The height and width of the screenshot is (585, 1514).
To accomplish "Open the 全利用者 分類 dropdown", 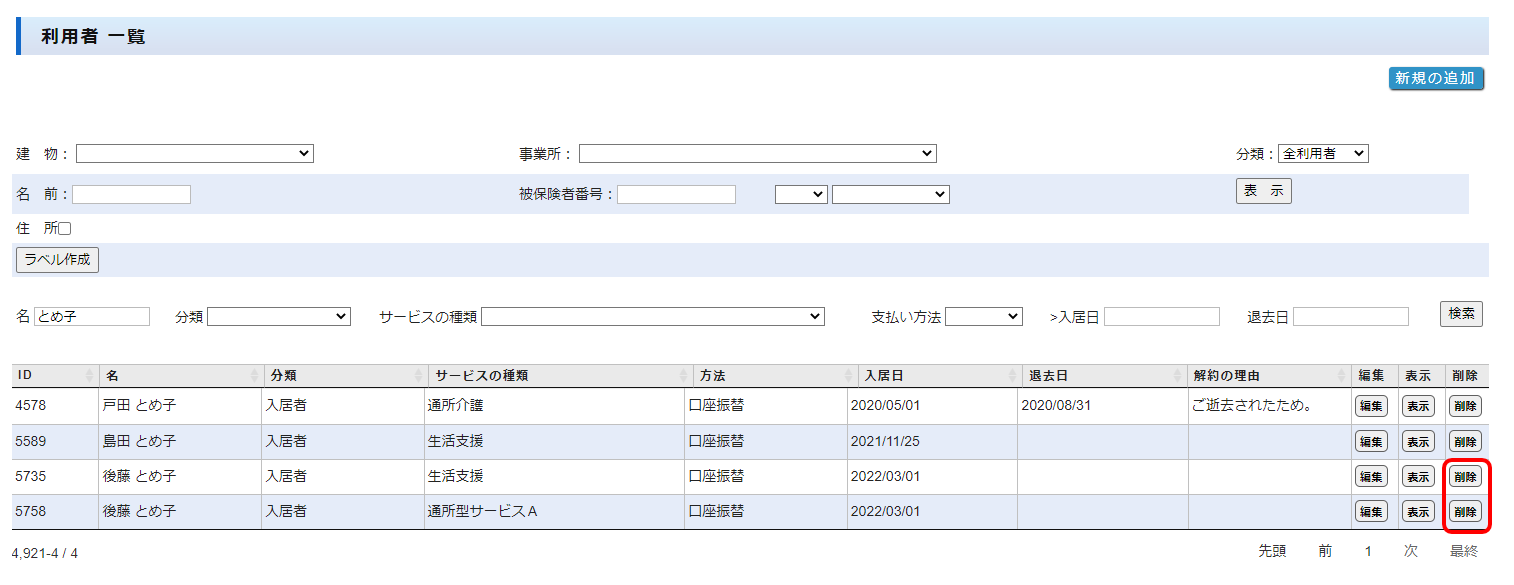I will (1323, 154).
